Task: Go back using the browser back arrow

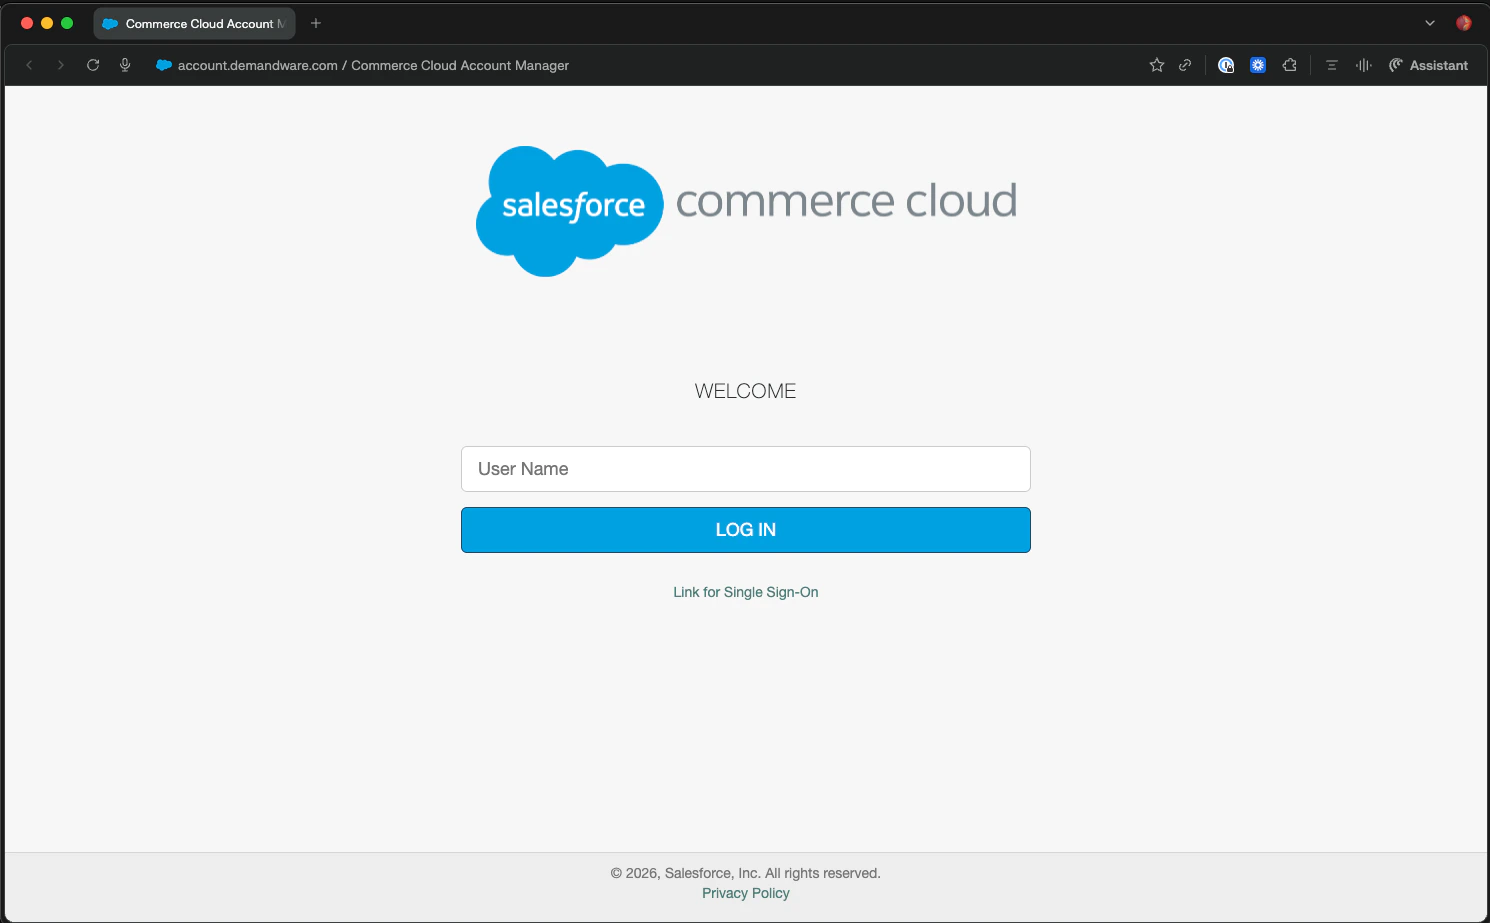Action: click(x=30, y=65)
